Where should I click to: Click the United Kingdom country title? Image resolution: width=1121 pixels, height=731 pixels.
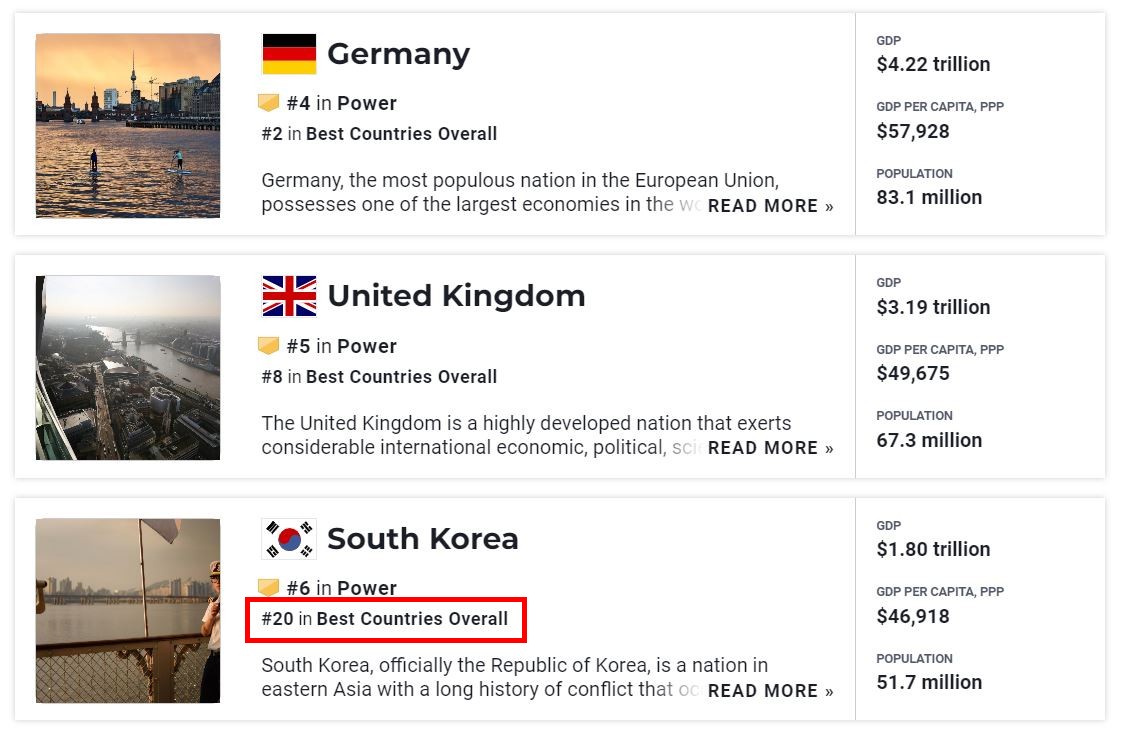click(456, 296)
